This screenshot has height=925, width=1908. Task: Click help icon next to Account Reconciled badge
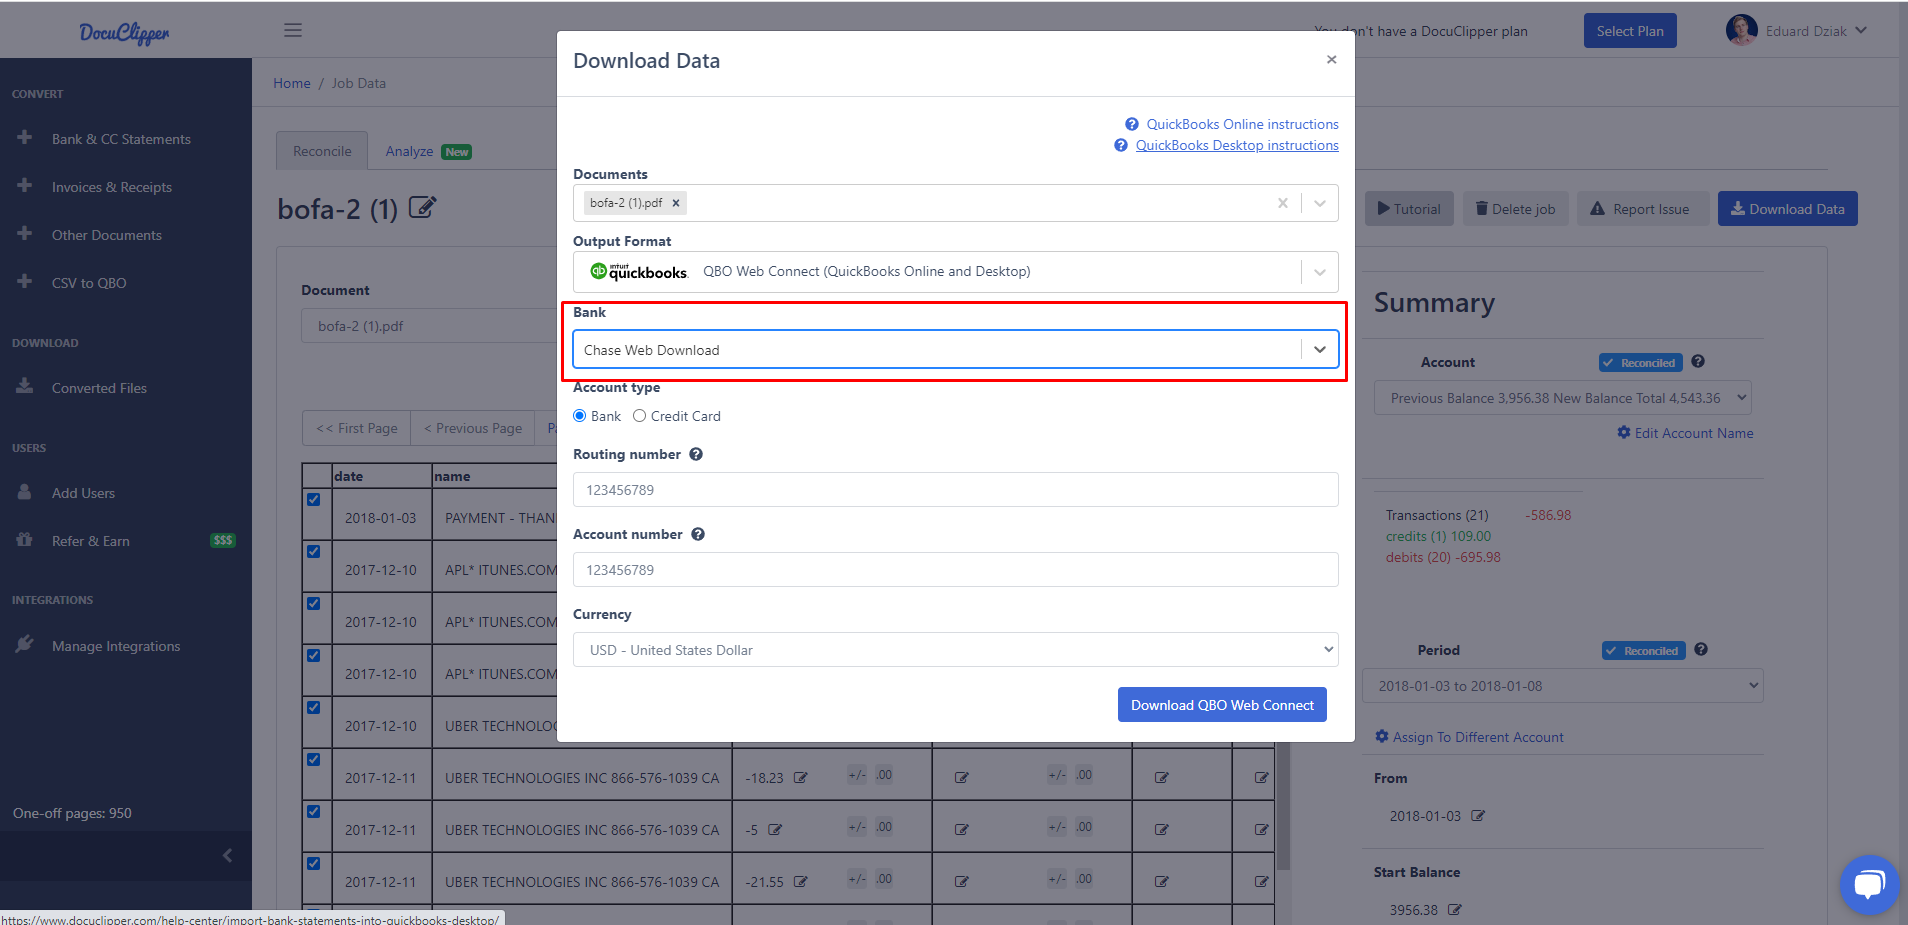1698,362
